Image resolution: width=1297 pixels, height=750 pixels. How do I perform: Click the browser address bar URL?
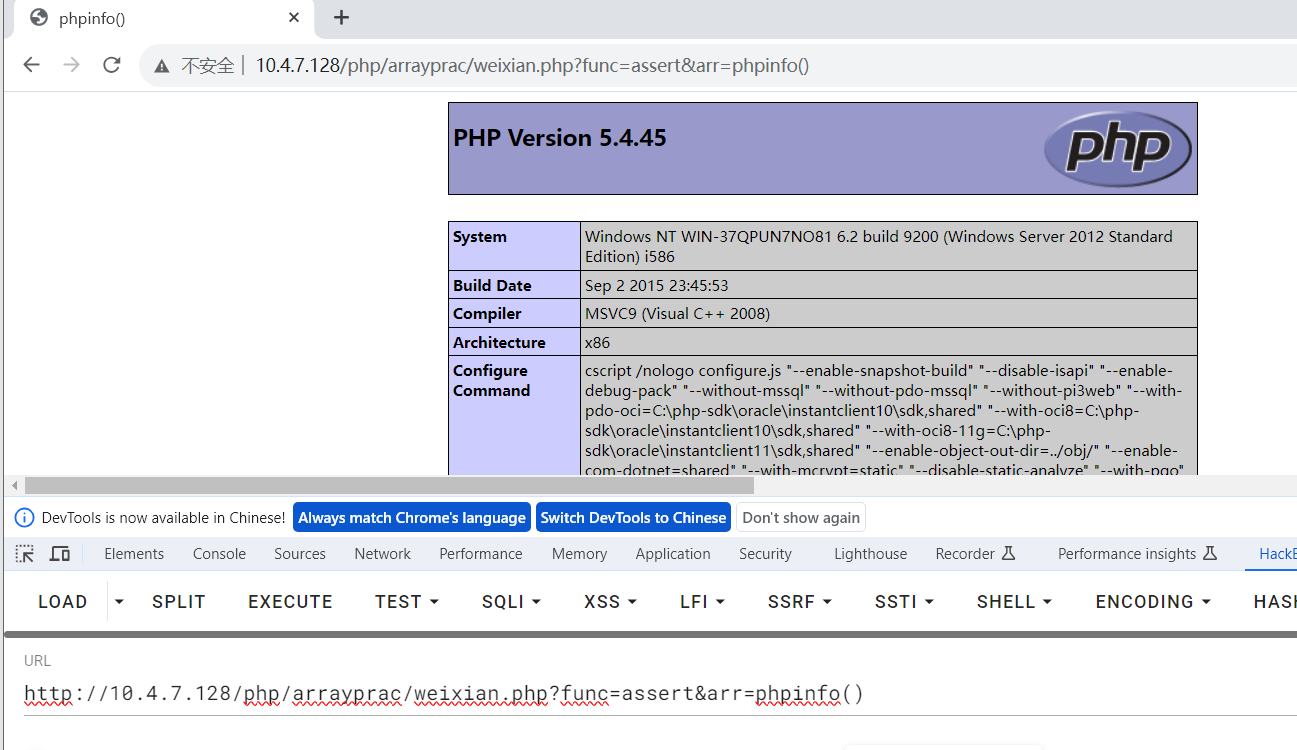532,66
